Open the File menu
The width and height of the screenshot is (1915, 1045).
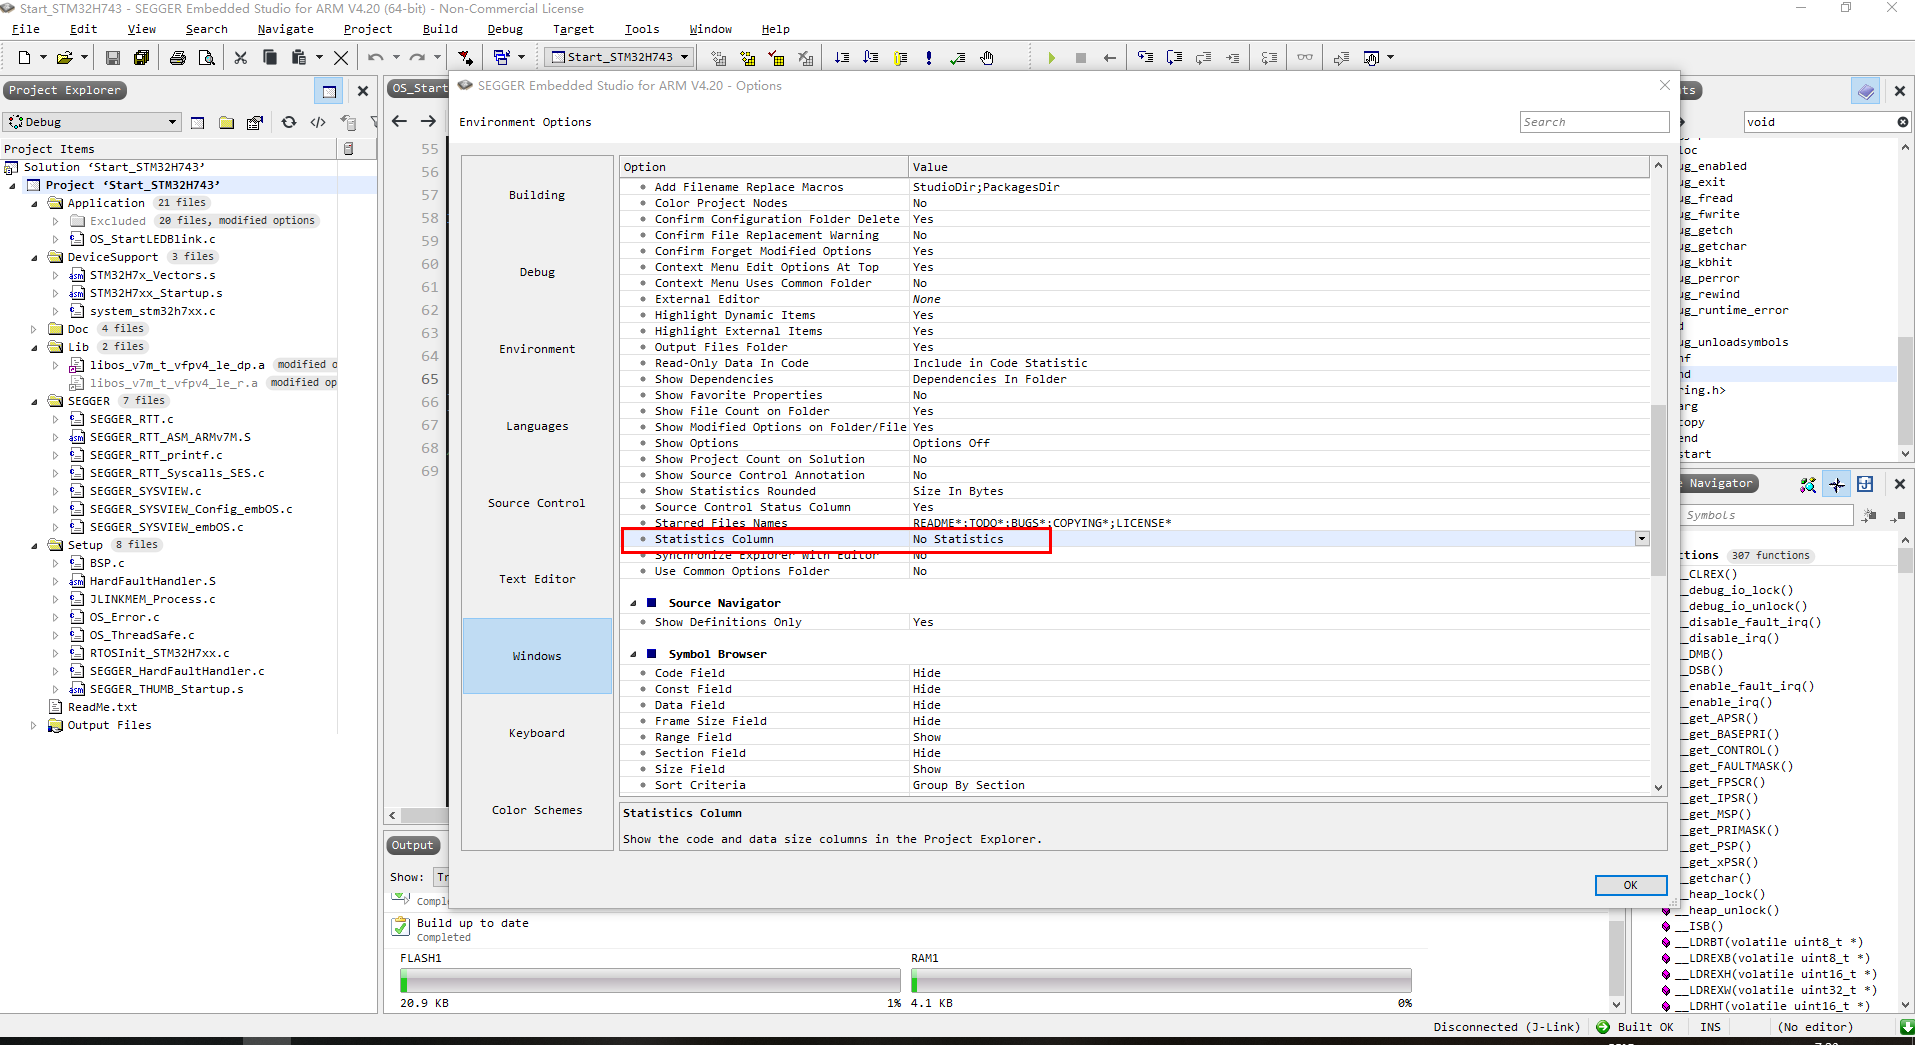pyautogui.click(x=26, y=29)
